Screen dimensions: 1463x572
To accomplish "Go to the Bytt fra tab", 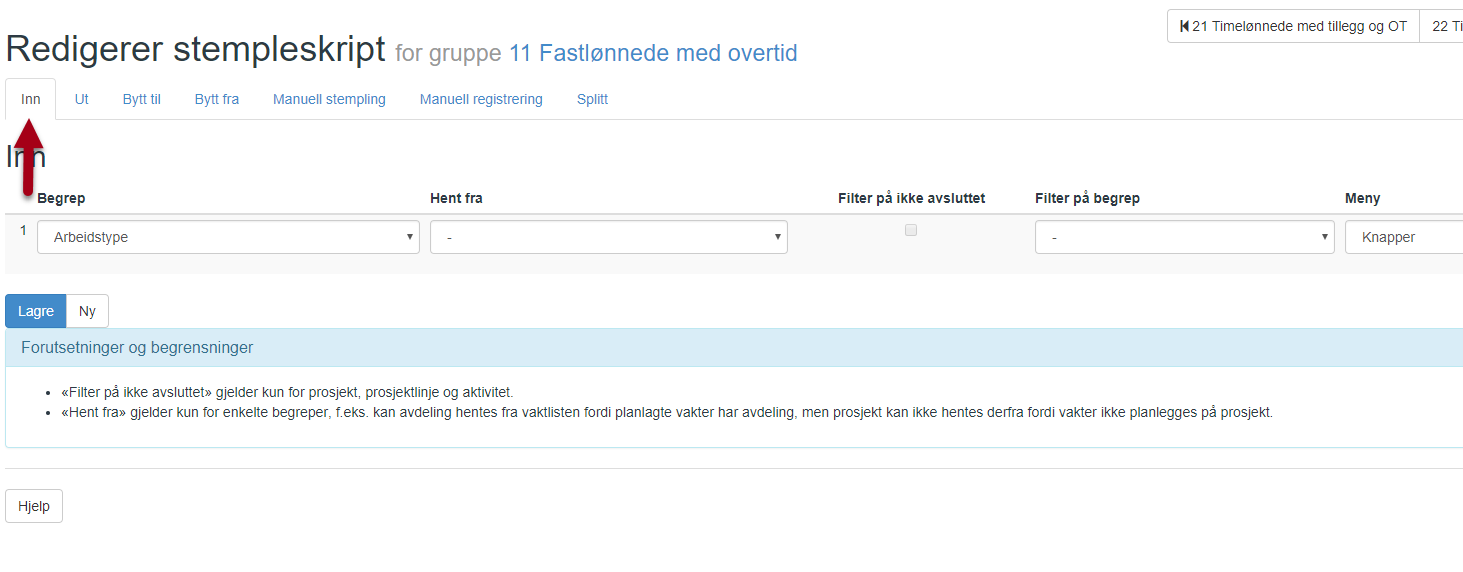I will tap(217, 99).
